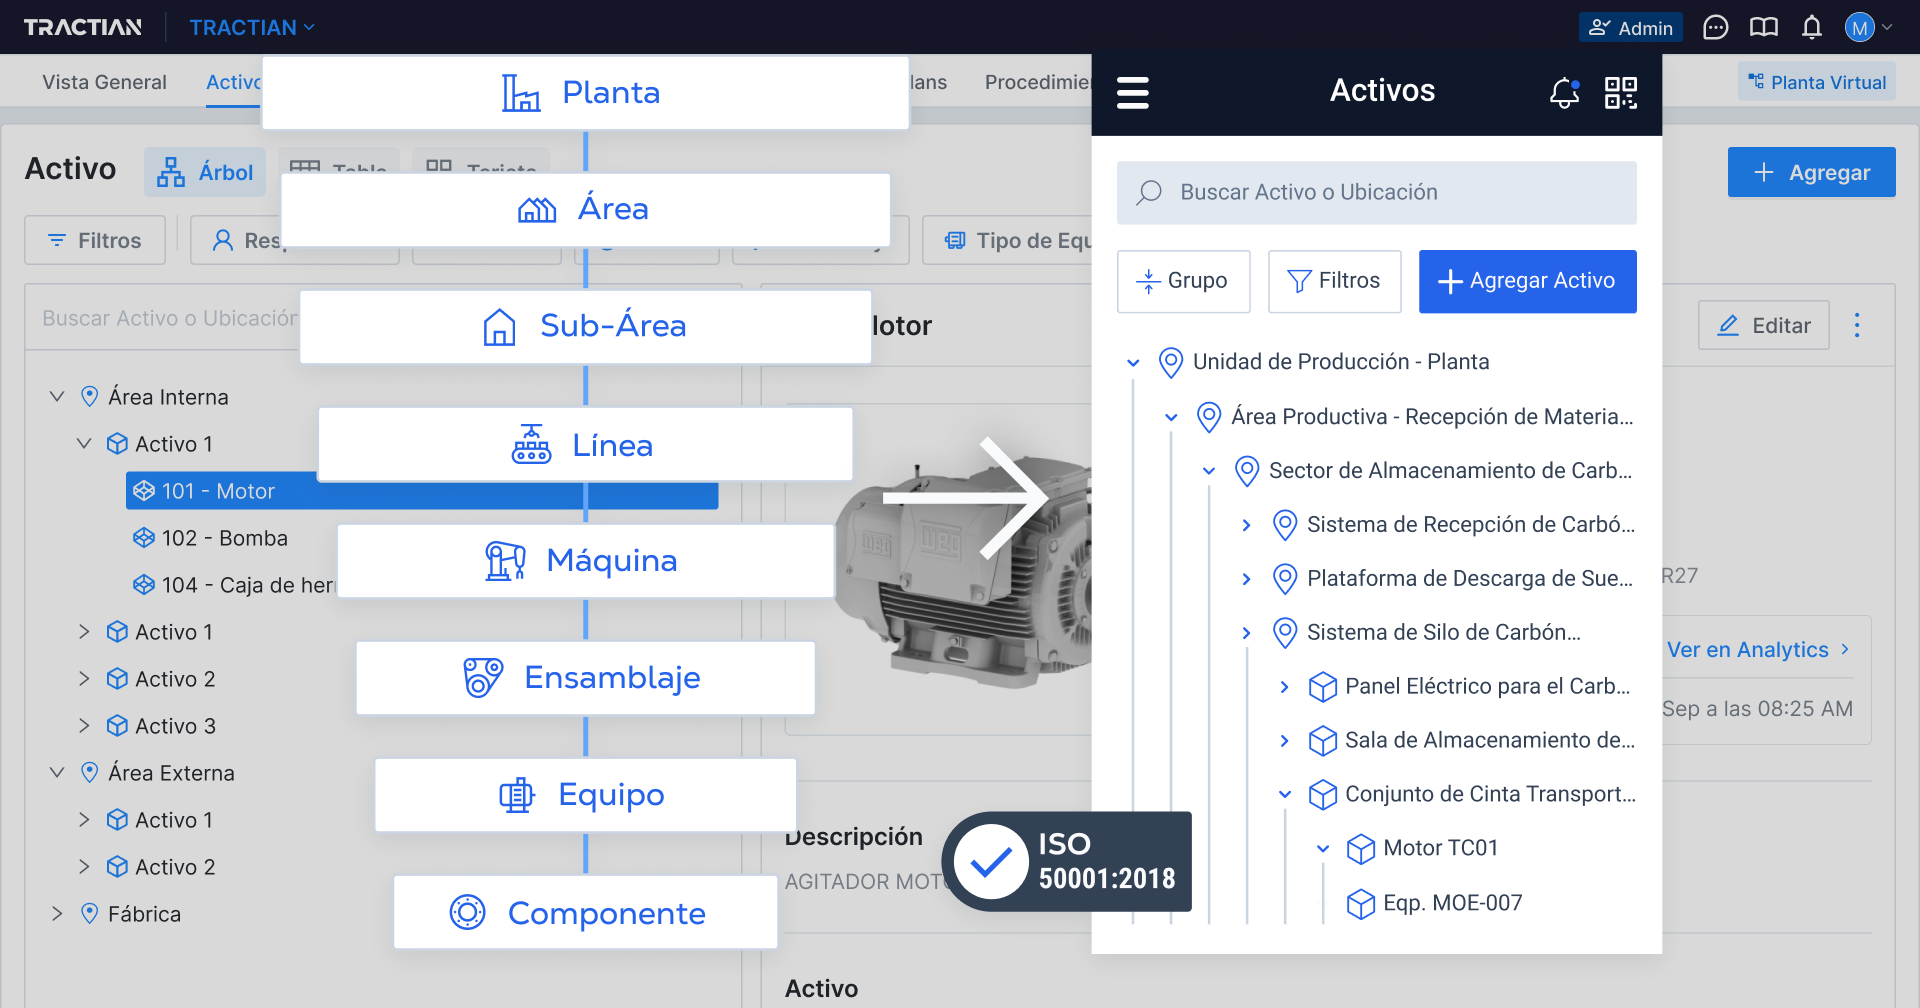Collapse the Área Interna tree node

click(x=56, y=396)
